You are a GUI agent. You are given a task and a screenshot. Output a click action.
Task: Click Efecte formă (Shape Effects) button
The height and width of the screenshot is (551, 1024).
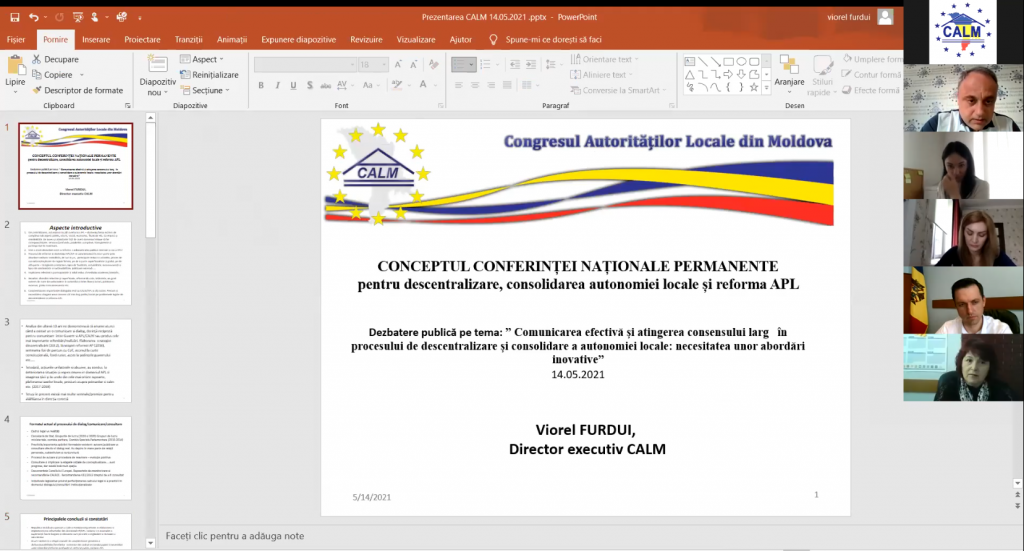click(872, 90)
